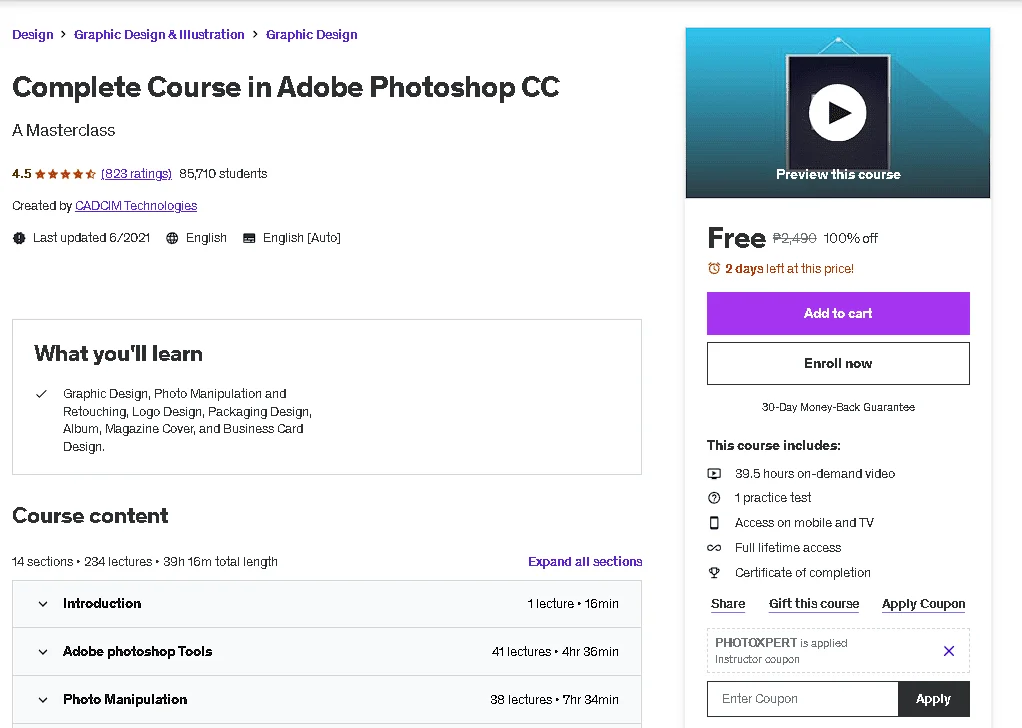Click Apply Coupon link

tap(924, 604)
